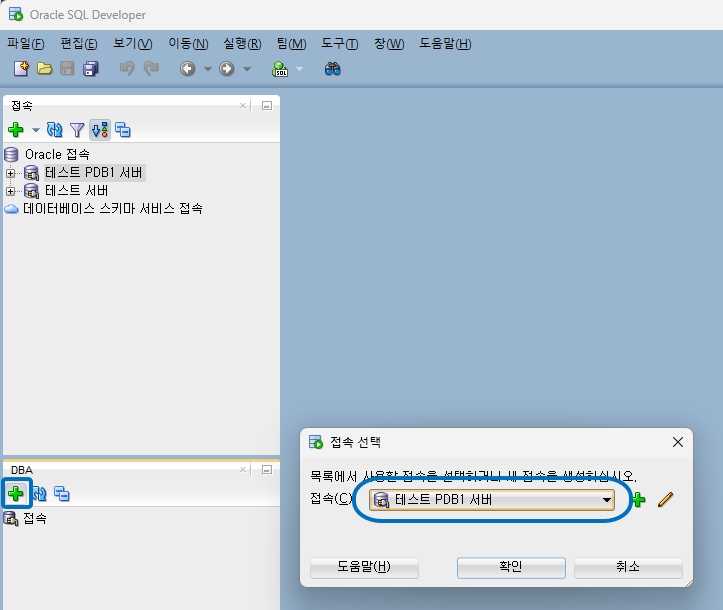
Task: Collapse all in DBA panel
Action: click(x=62, y=494)
